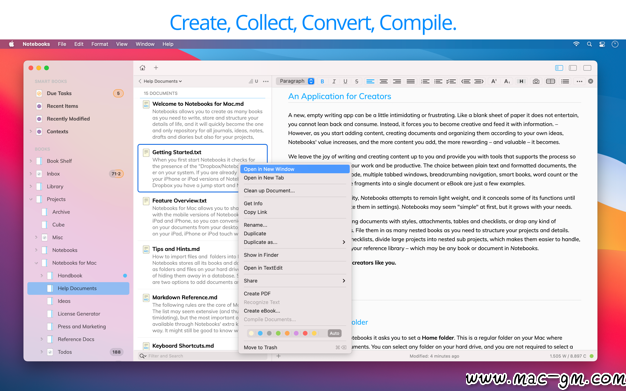Click the camera icon in formatting toolbar
Image resolution: width=626 pixels, height=391 pixels.
point(536,81)
